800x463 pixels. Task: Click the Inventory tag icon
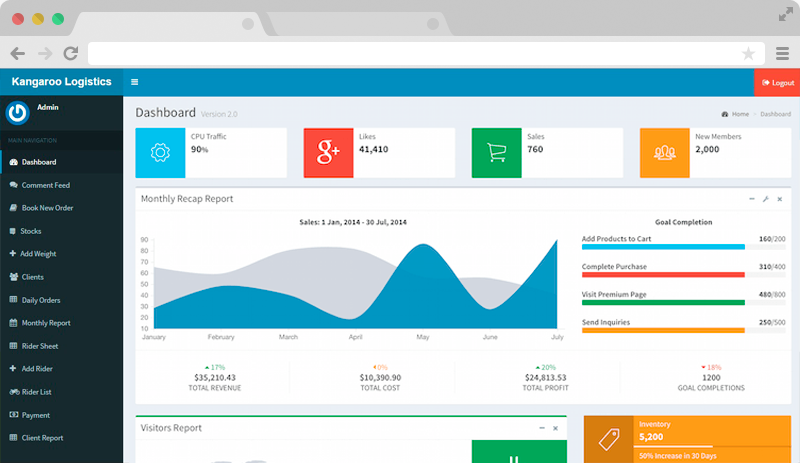[x=608, y=439]
